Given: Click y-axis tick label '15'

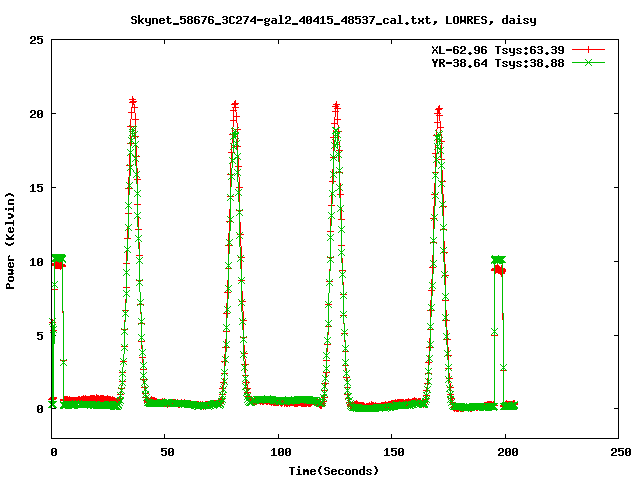Looking at the screenshot, I should point(36,188).
